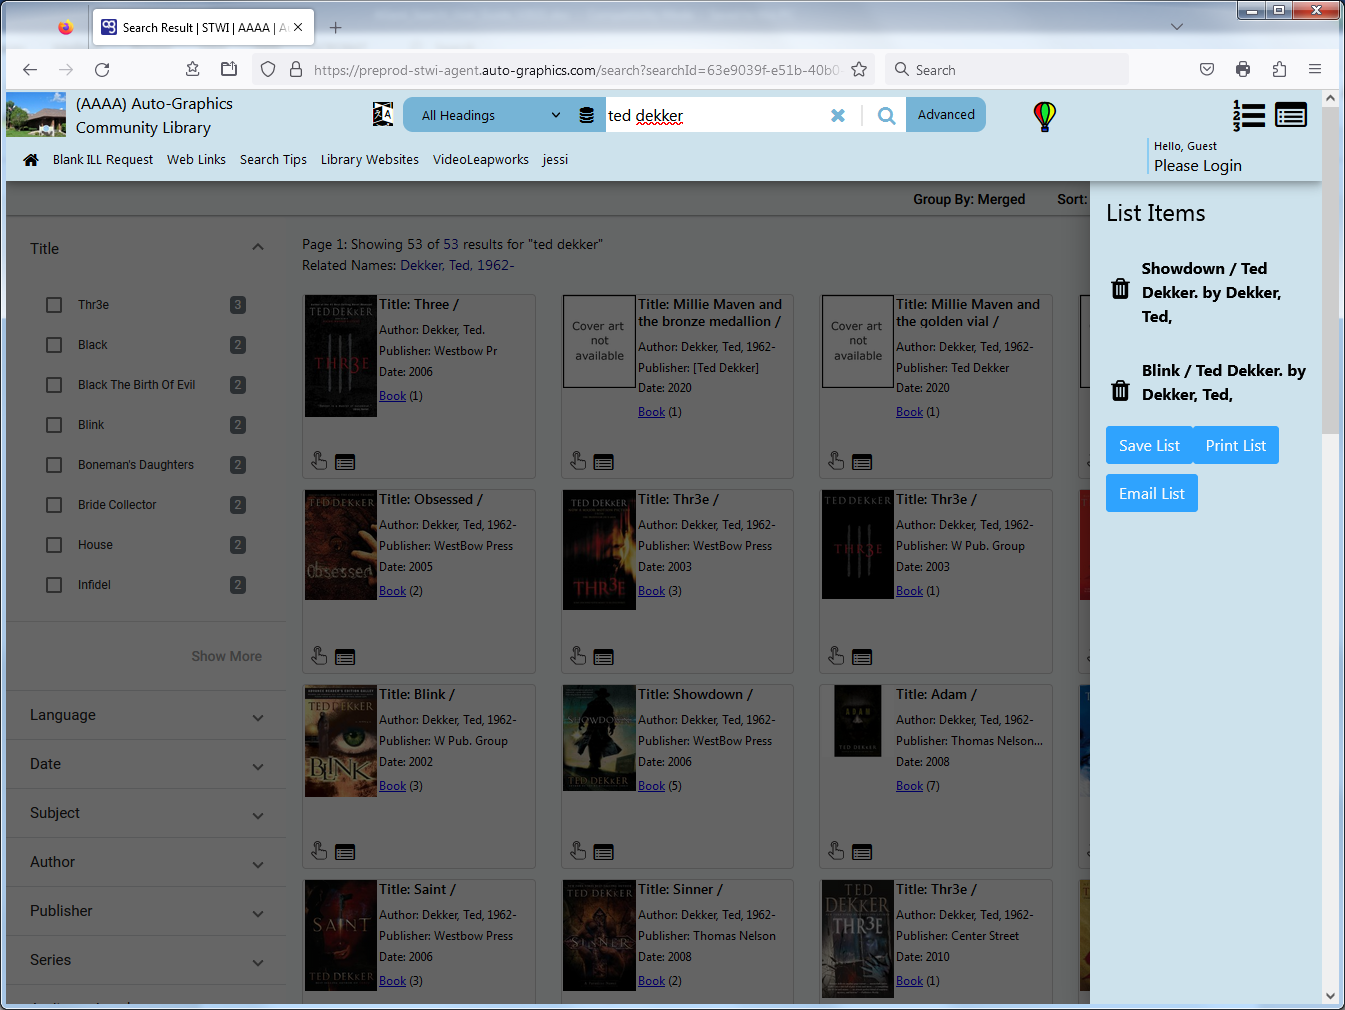
Task: Click the Firefox browser Search box
Action: 1007,70
